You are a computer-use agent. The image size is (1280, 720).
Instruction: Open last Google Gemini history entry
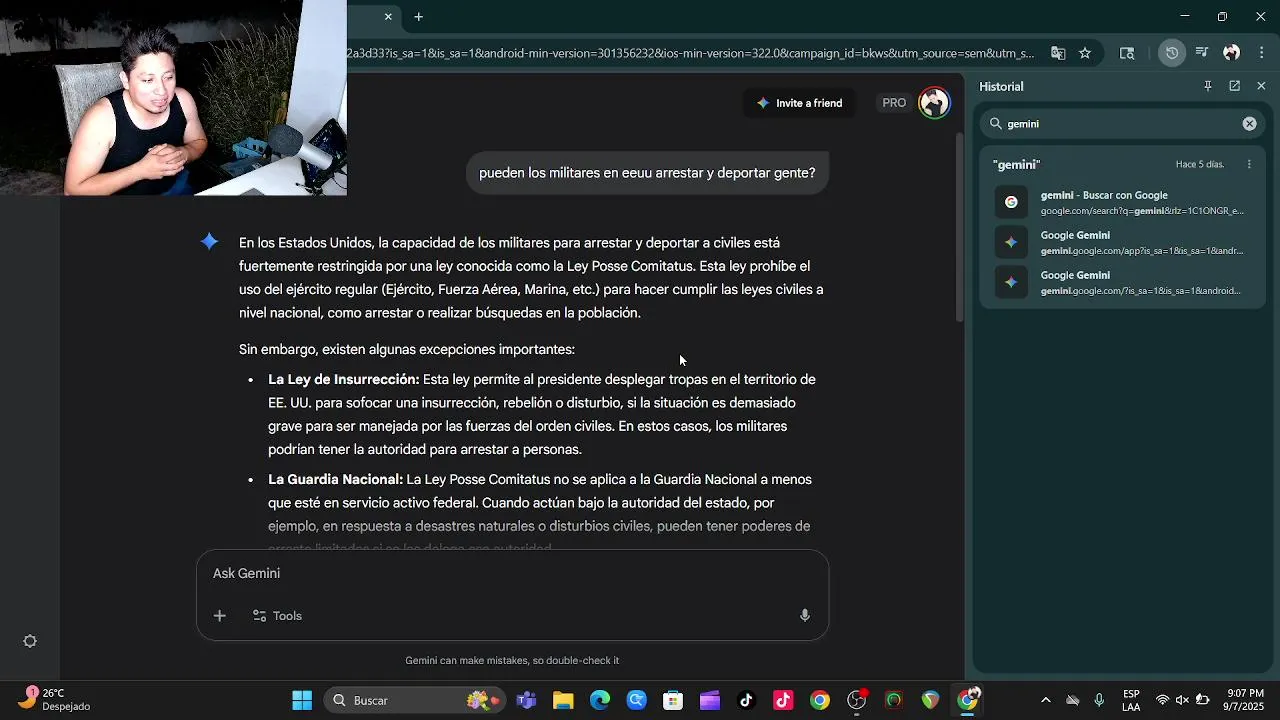pos(1122,282)
